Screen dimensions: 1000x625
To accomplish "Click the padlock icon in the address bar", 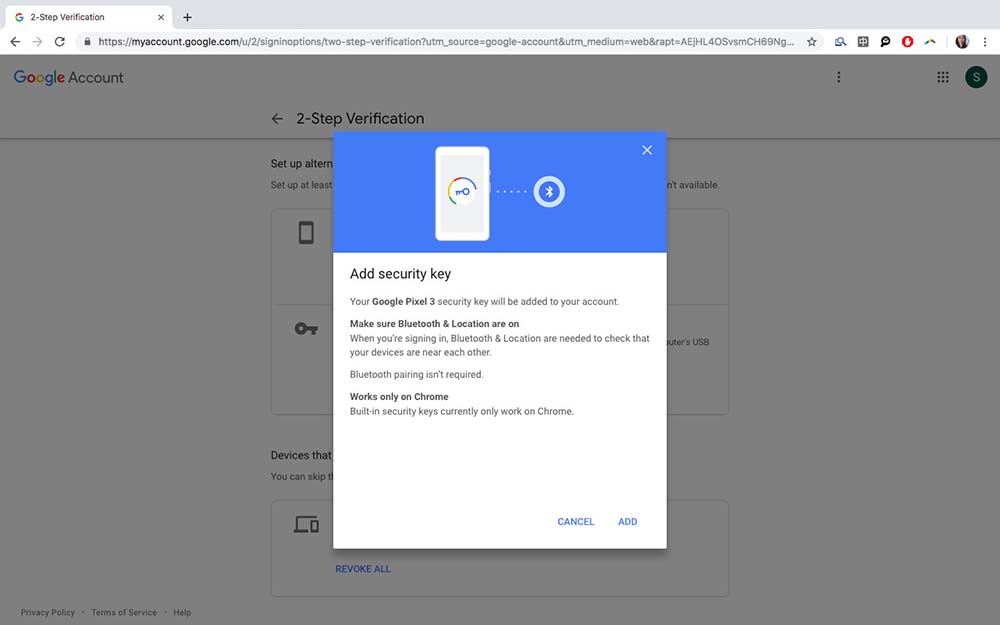I will point(87,41).
